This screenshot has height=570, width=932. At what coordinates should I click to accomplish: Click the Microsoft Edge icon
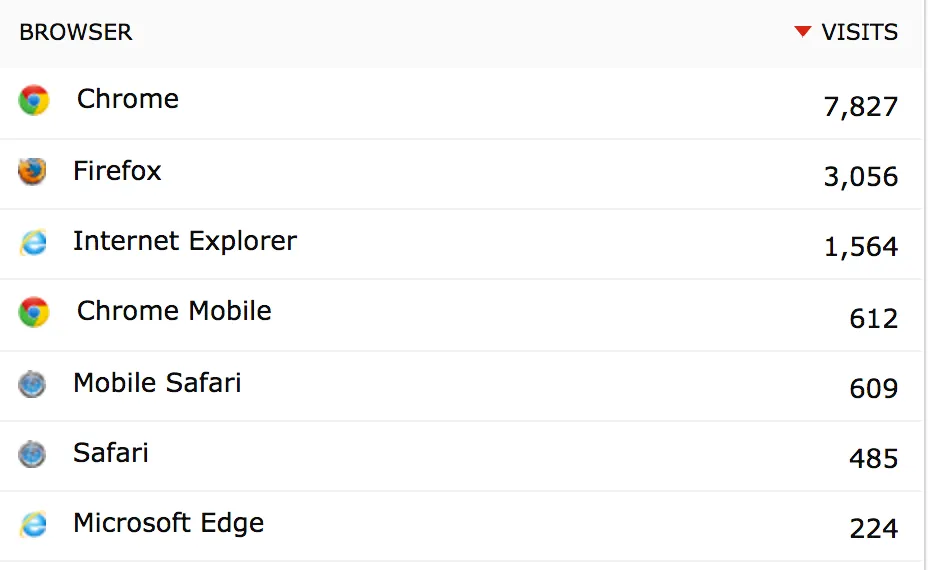tap(33, 525)
